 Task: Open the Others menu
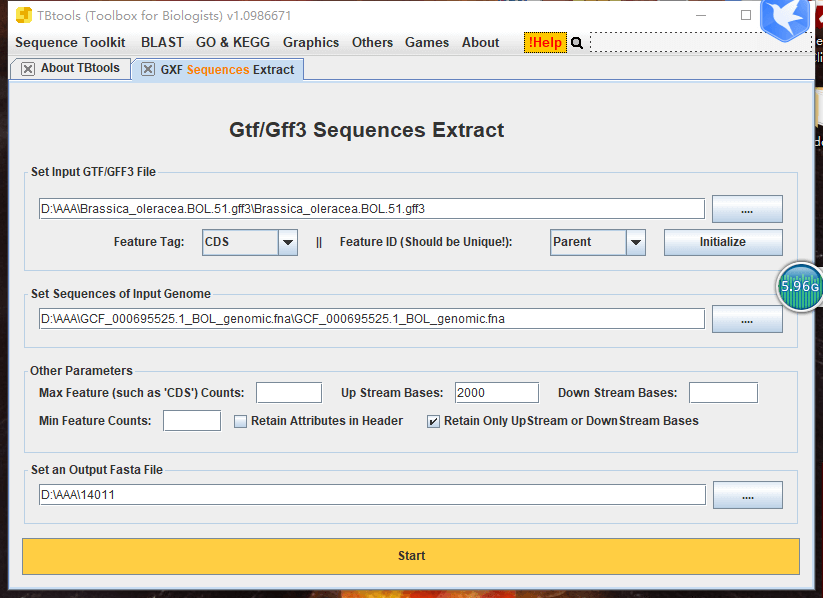[x=372, y=43]
